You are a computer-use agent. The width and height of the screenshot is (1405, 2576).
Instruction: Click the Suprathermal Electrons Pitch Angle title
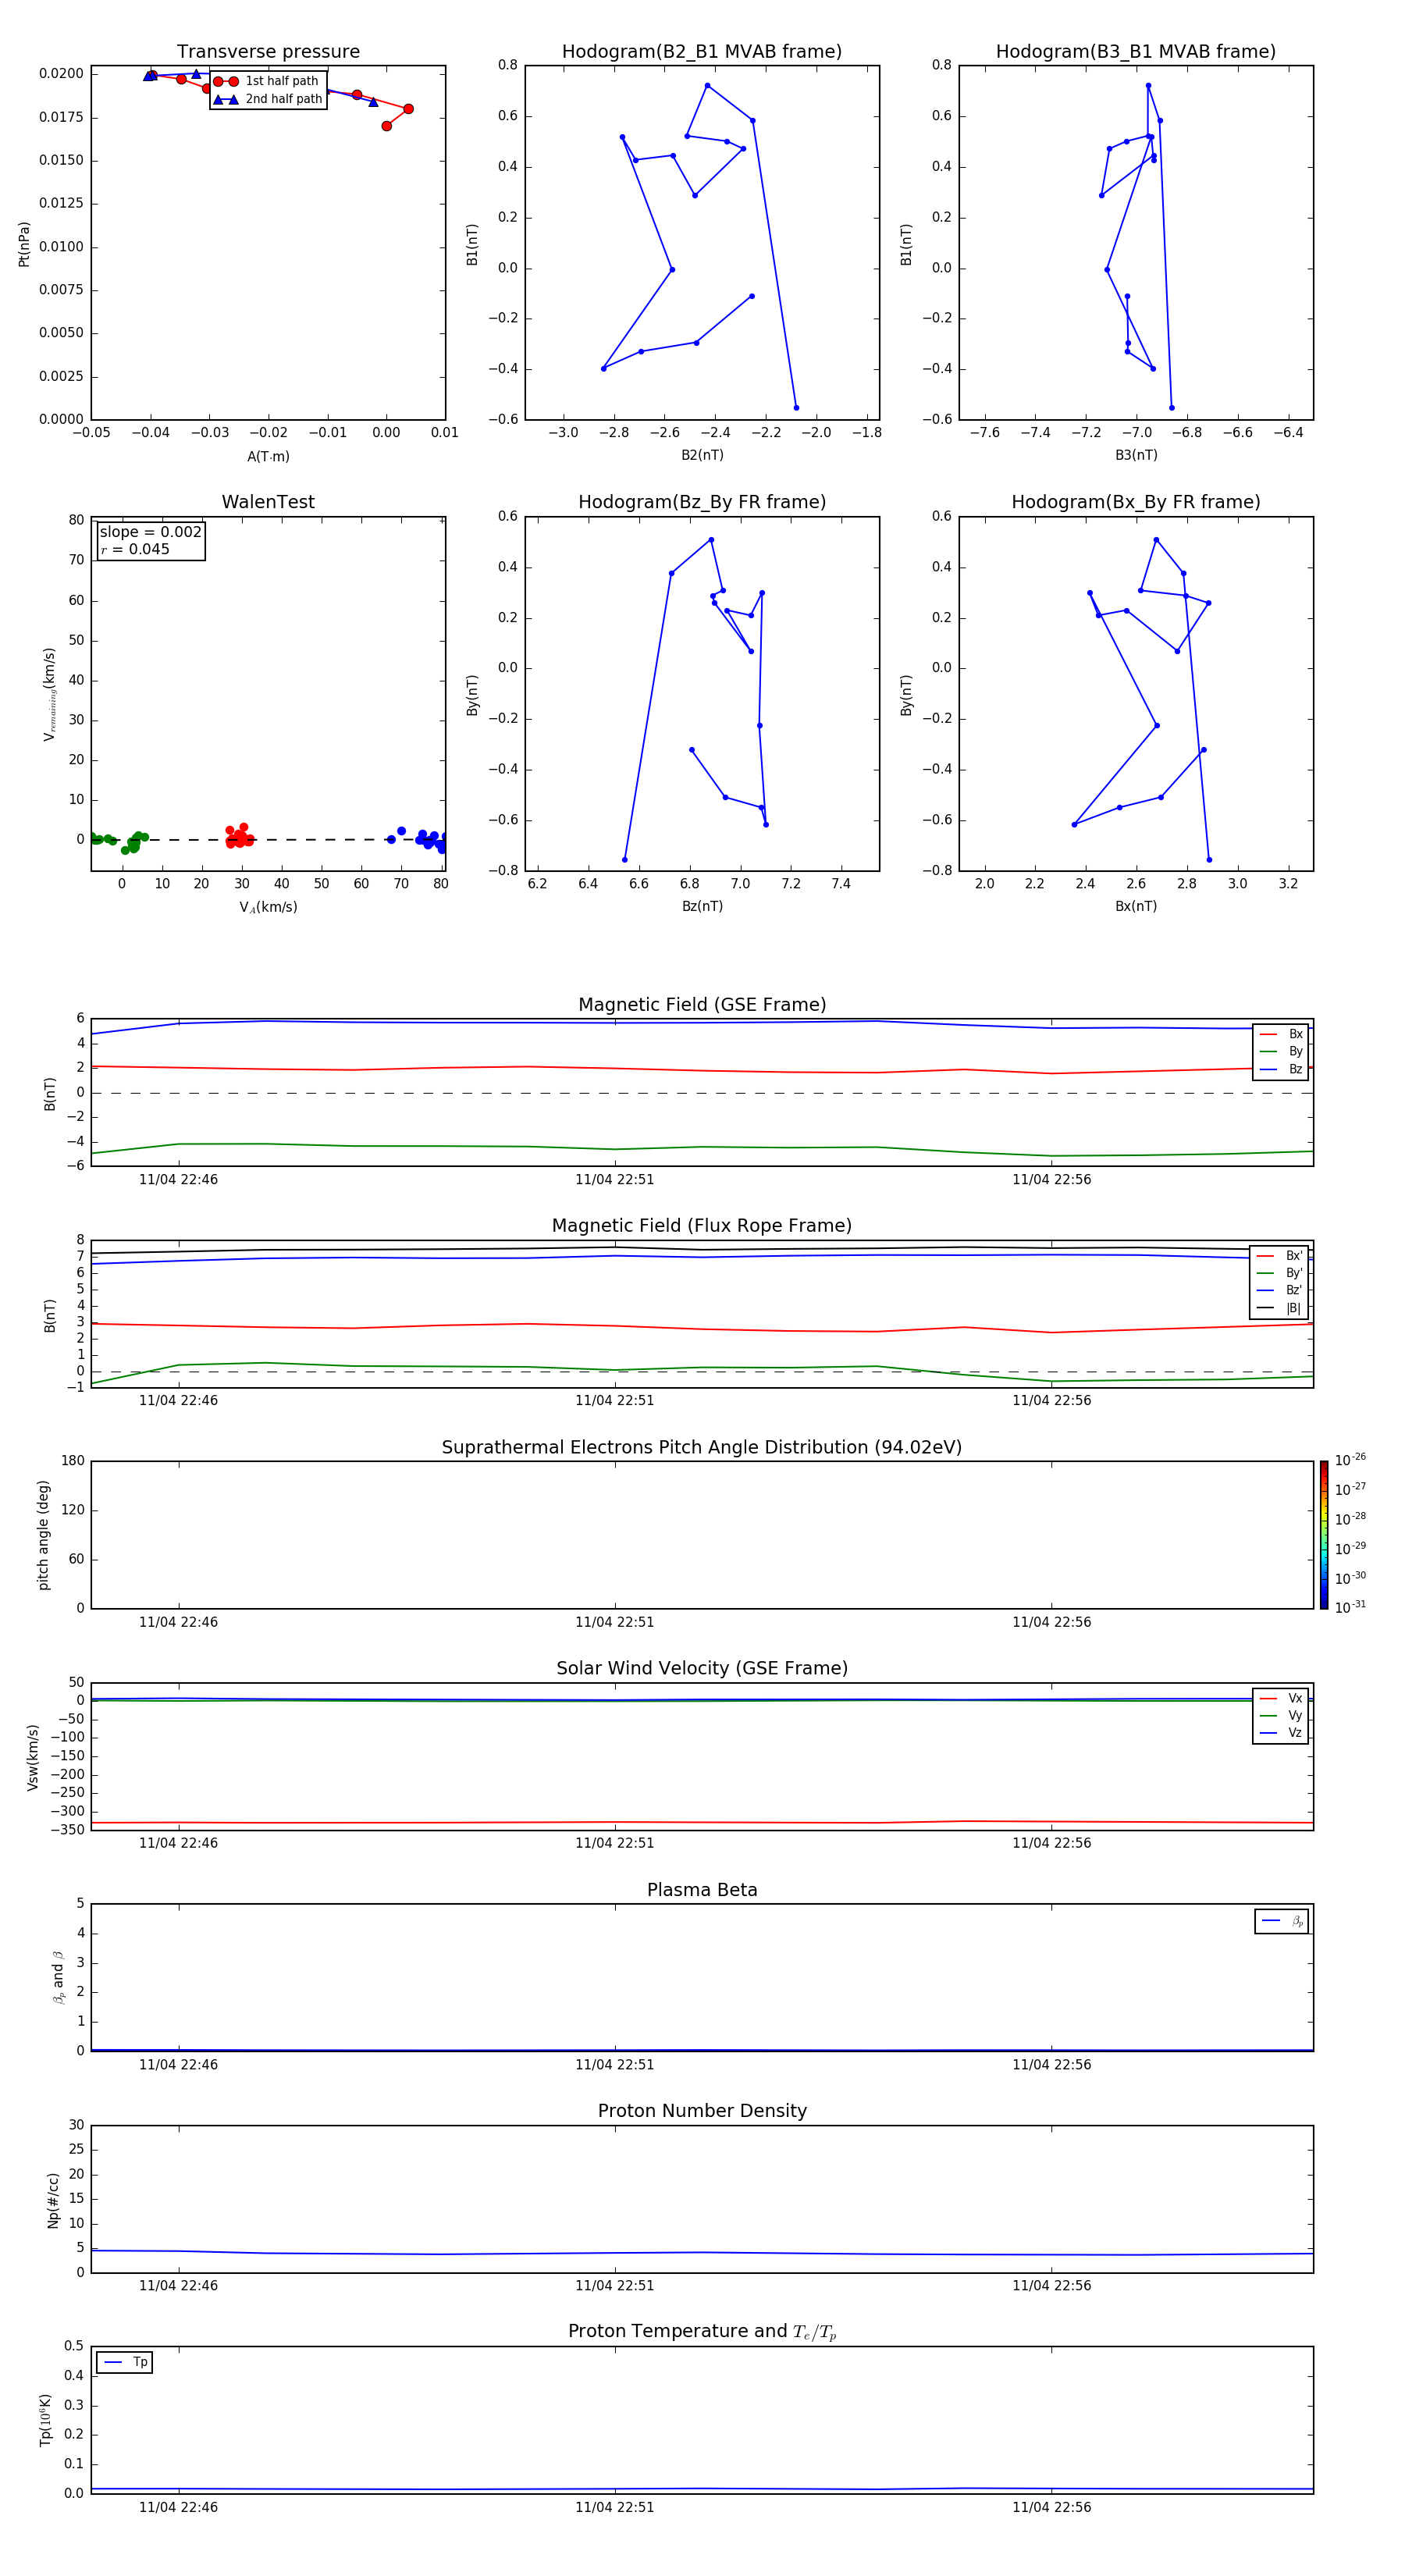[x=702, y=1448]
